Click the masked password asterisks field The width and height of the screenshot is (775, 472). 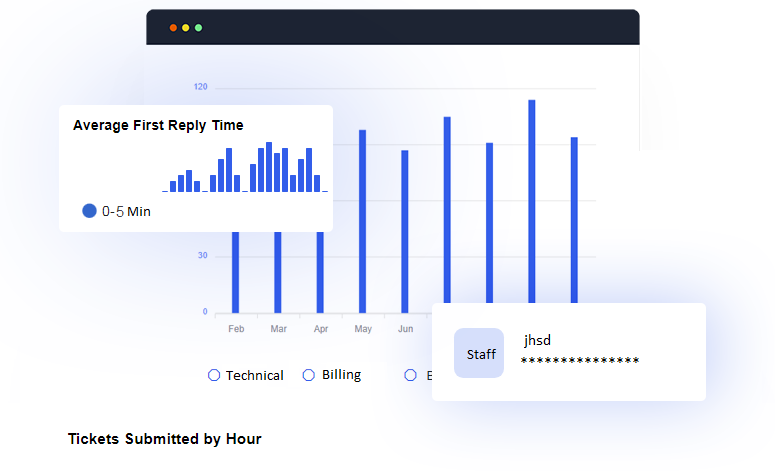580,360
